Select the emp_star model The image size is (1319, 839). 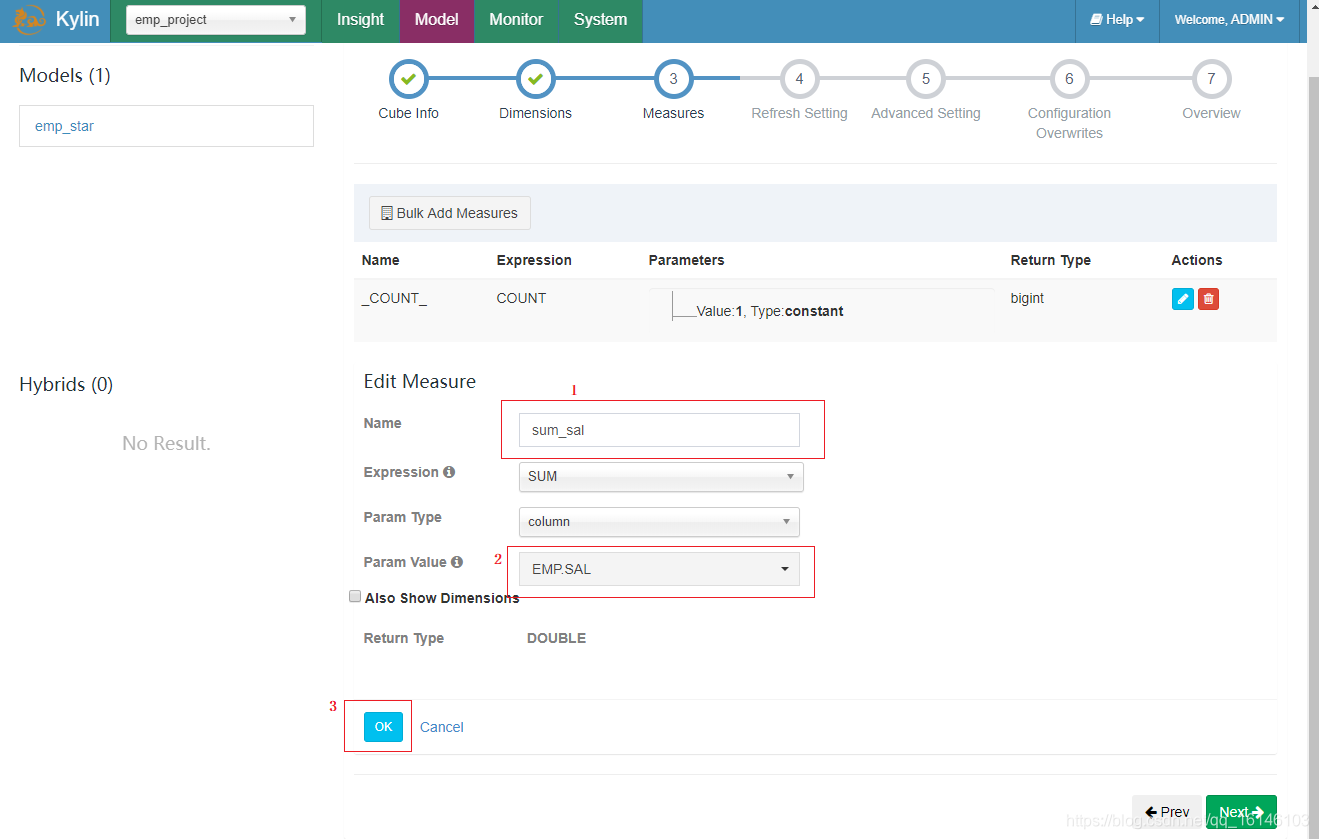click(x=166, y=126)
